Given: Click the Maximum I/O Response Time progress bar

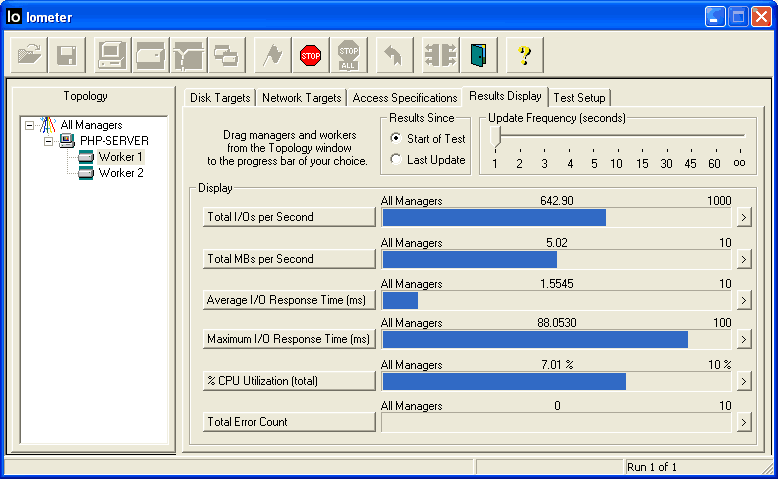Looking at the screenshot, I should pyautogui.click(x=556, y=340).
